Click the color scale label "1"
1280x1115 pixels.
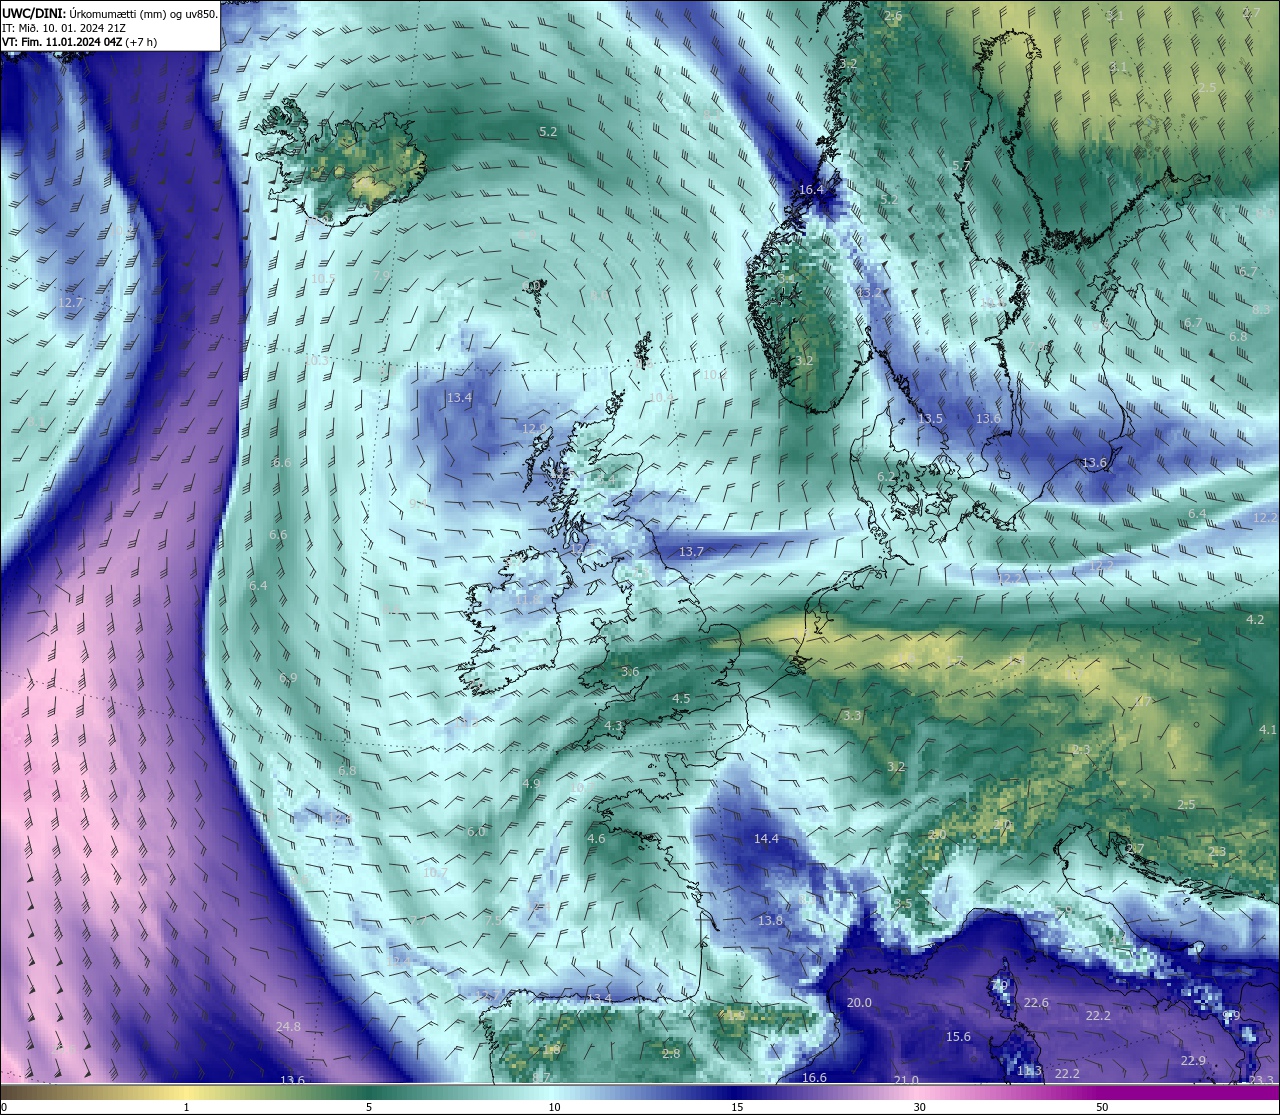pyautogui.click(x=187, y=1107)
